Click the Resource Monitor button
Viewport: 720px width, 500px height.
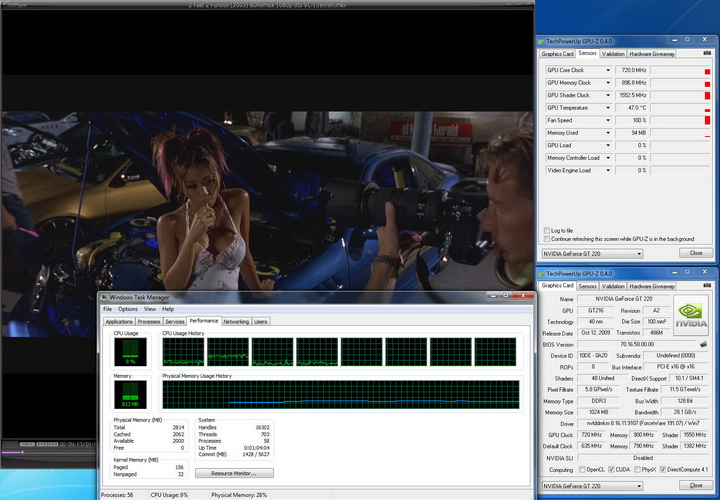235,473
